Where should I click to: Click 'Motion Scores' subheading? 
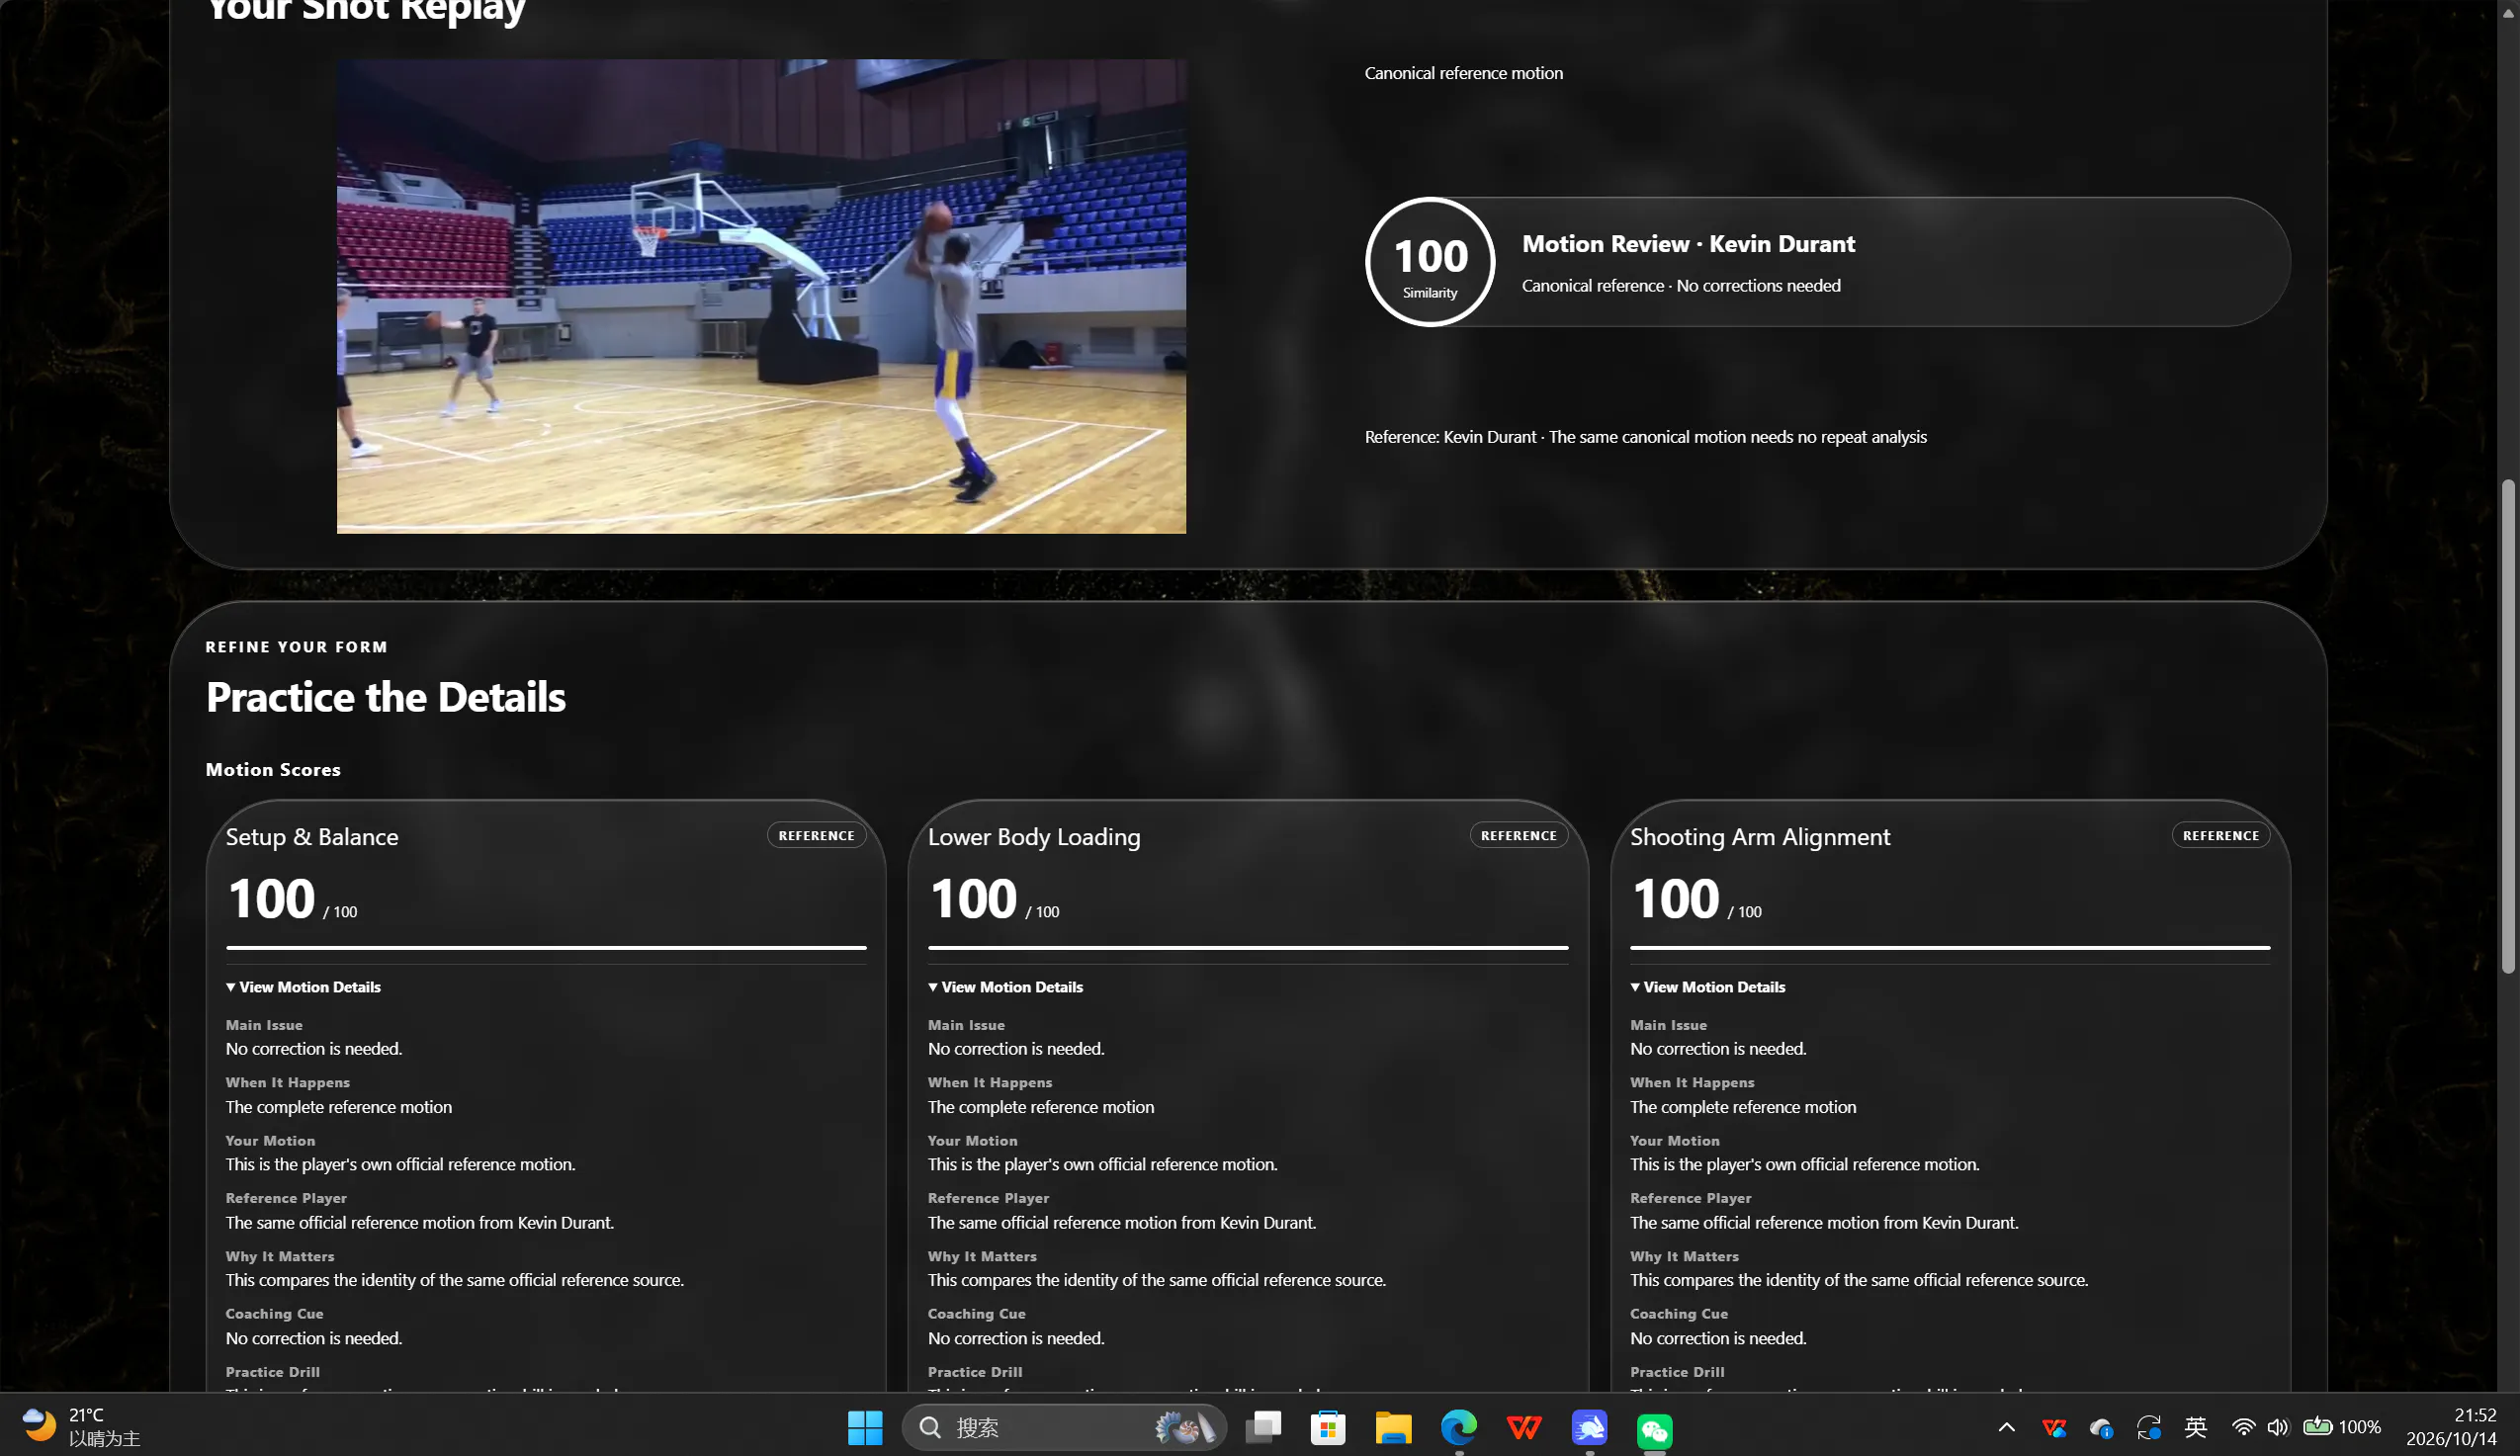pyautogui.click(x=273, y=770)
